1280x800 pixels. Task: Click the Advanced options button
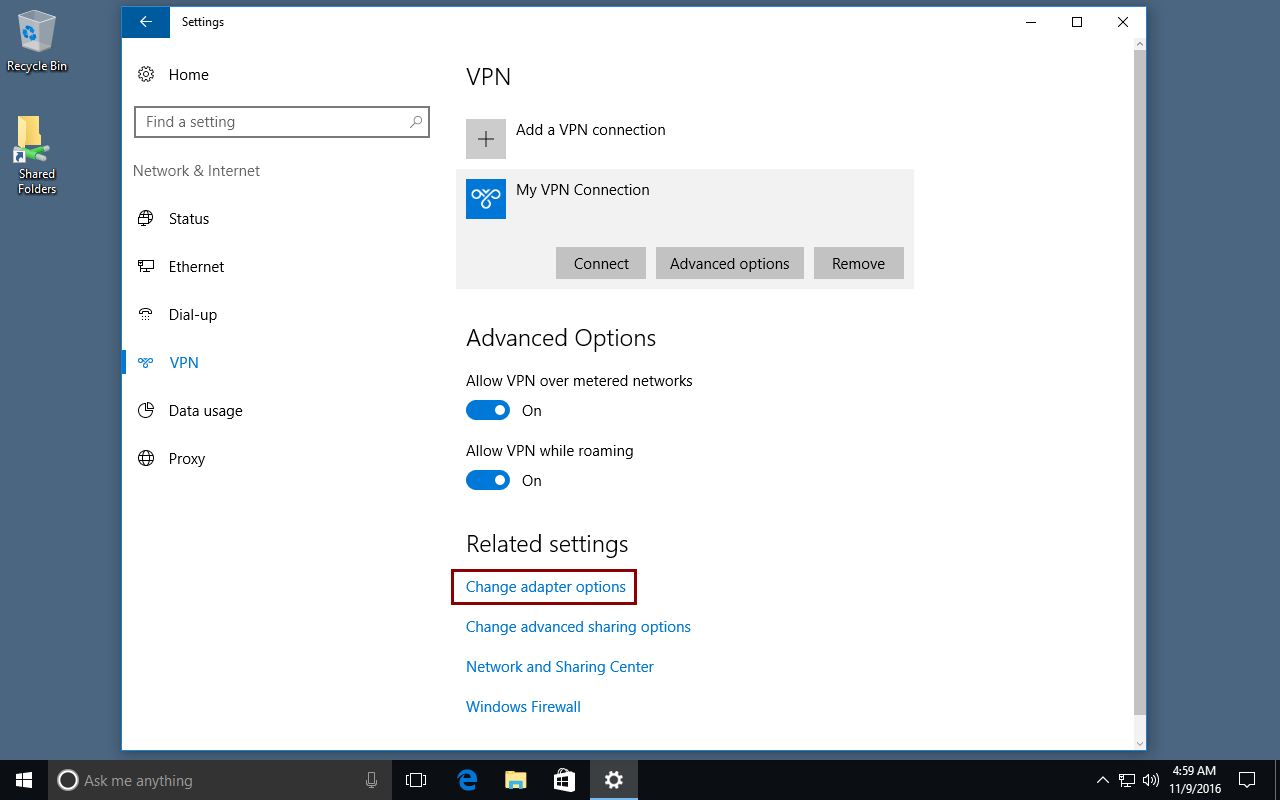click(x=730, y=263)
